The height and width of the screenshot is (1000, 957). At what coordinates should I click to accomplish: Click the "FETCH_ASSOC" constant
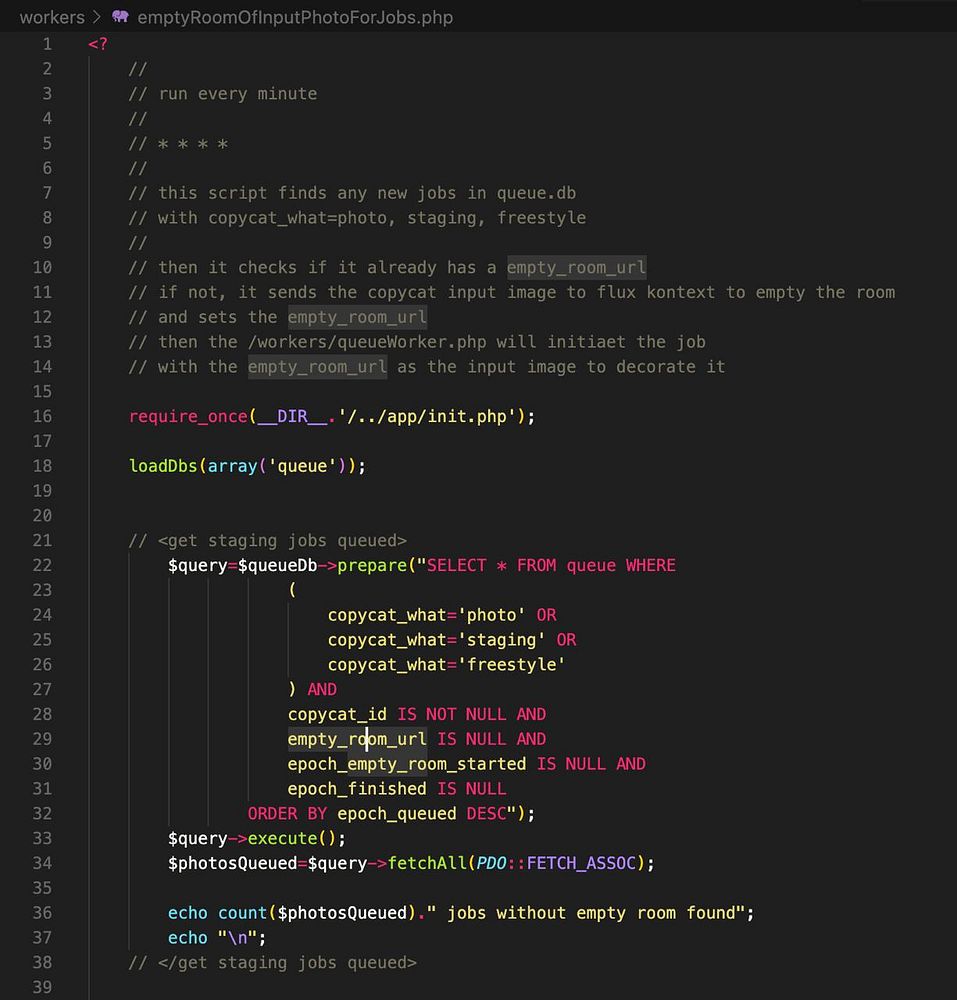click(x=581, y=864)
